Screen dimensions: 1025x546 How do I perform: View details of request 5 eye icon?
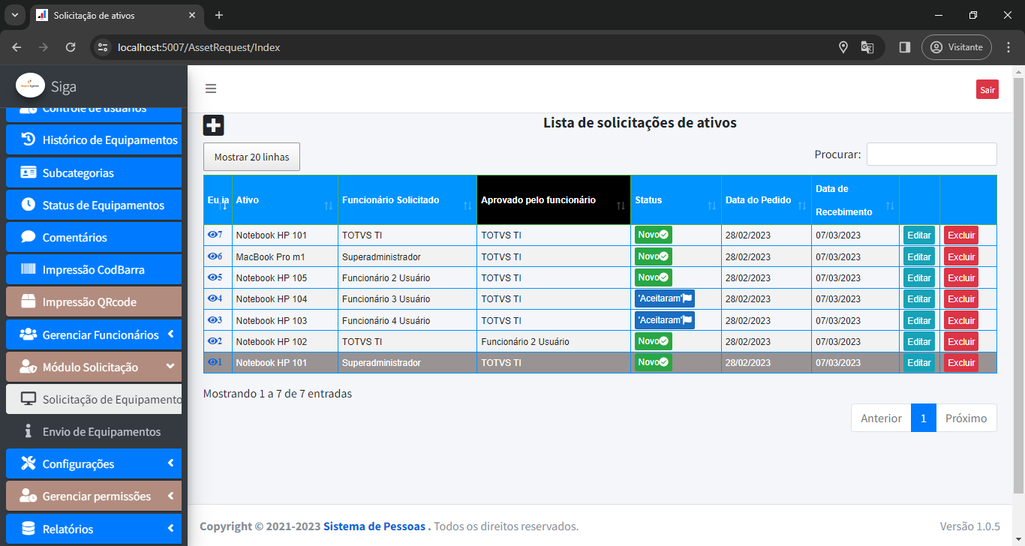[x=212, y=277]
